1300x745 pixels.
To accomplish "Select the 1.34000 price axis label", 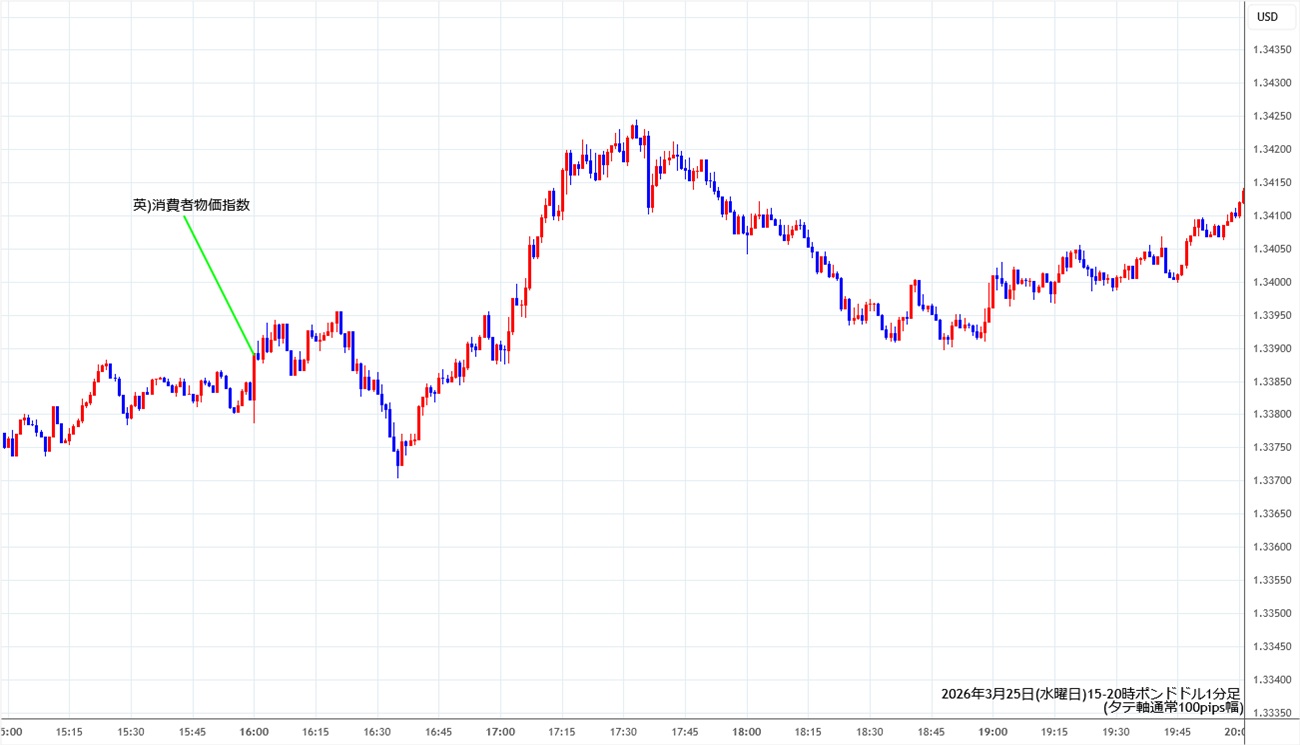I will click(1270, 282).
